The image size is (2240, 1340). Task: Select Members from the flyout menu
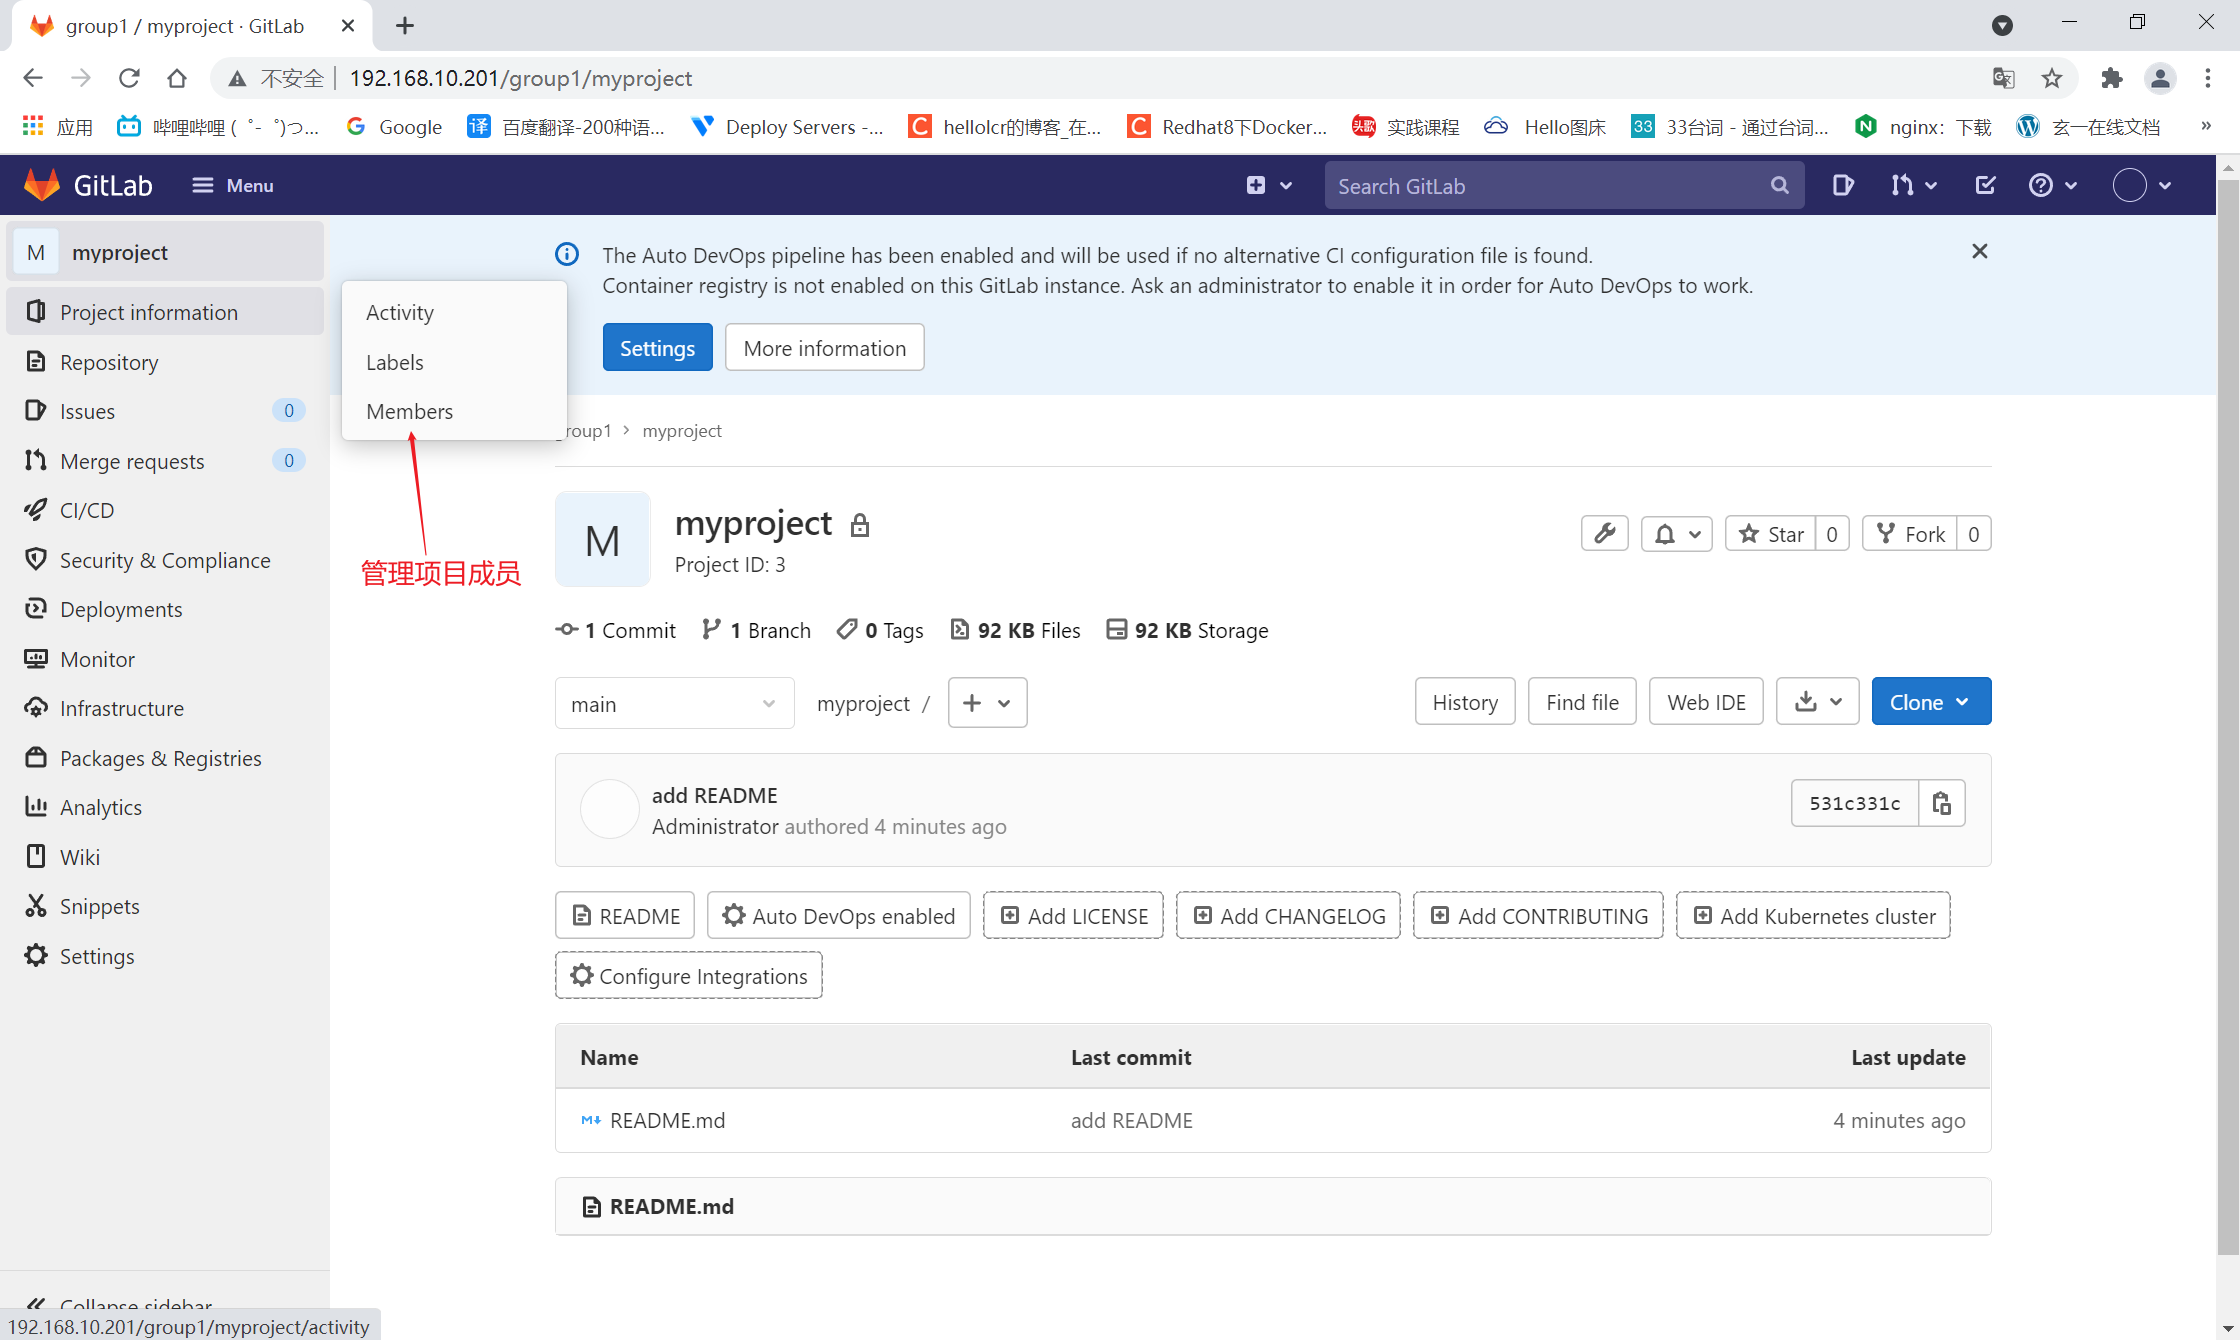coord(409,411)
